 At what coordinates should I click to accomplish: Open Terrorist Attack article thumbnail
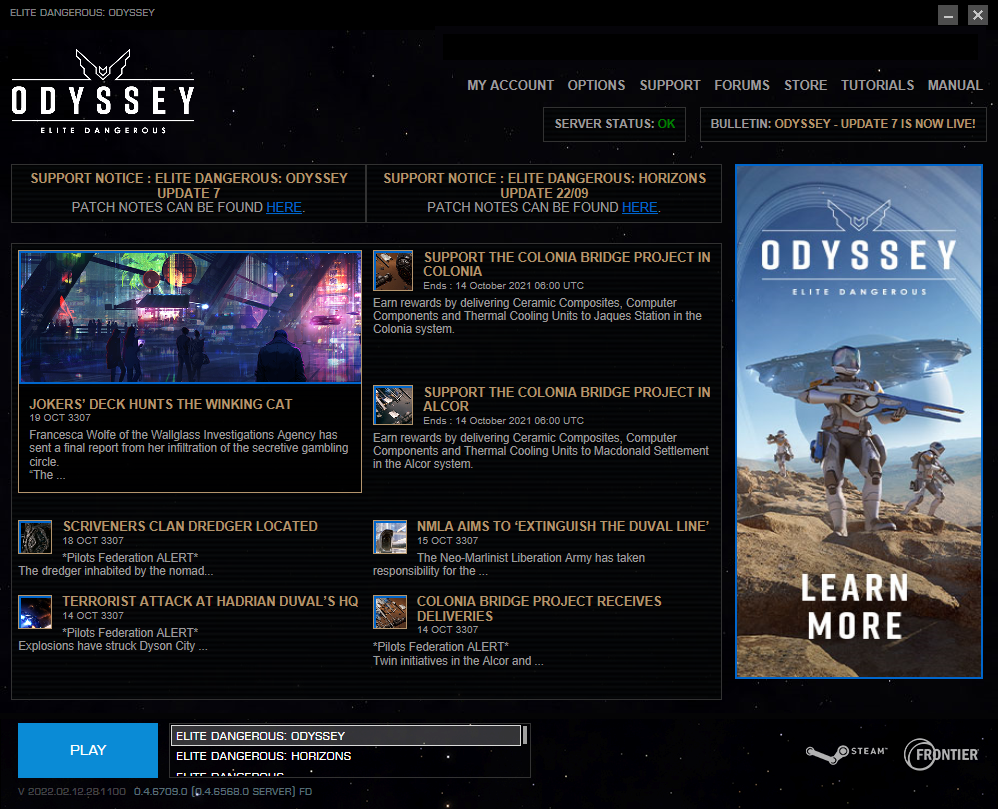[35, 612]
